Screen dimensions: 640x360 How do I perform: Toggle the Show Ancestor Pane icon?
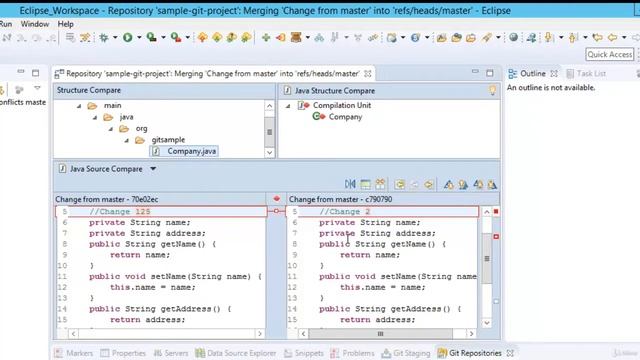[x=365, y=184]
